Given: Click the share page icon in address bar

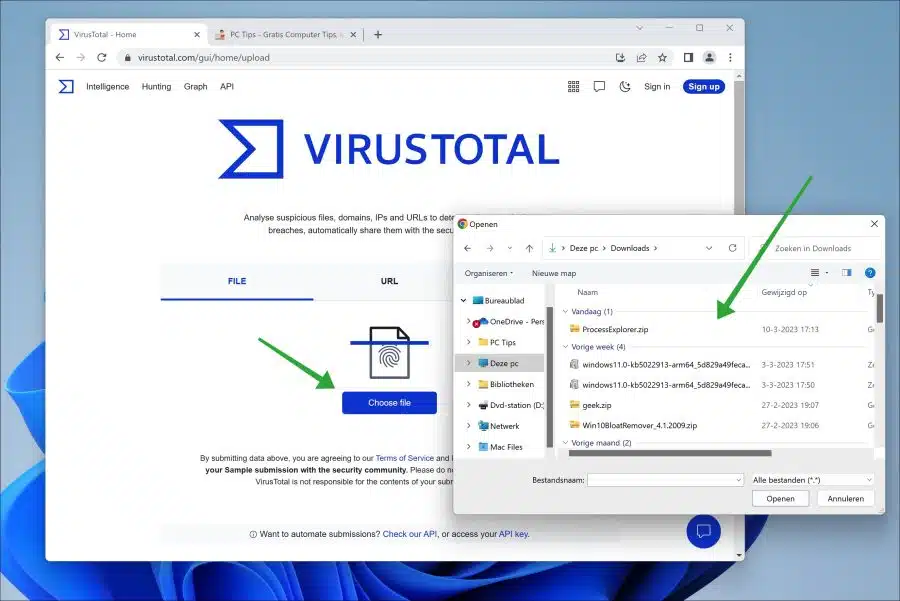Looking at the screenshot, I should click(x=641, y=57).
